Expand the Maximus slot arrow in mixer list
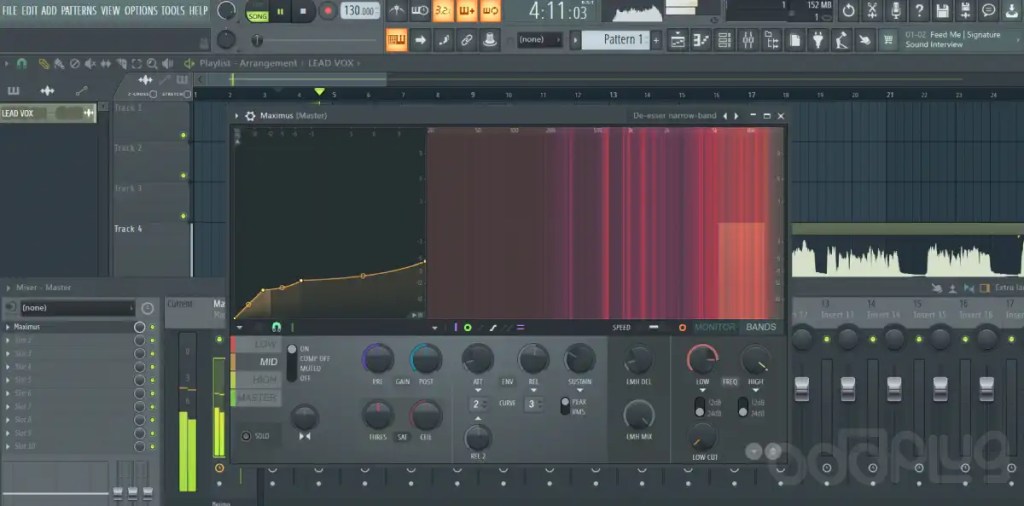Image resolution: width=1024 pixels, height=506 pixels. (x=8, y=327)
